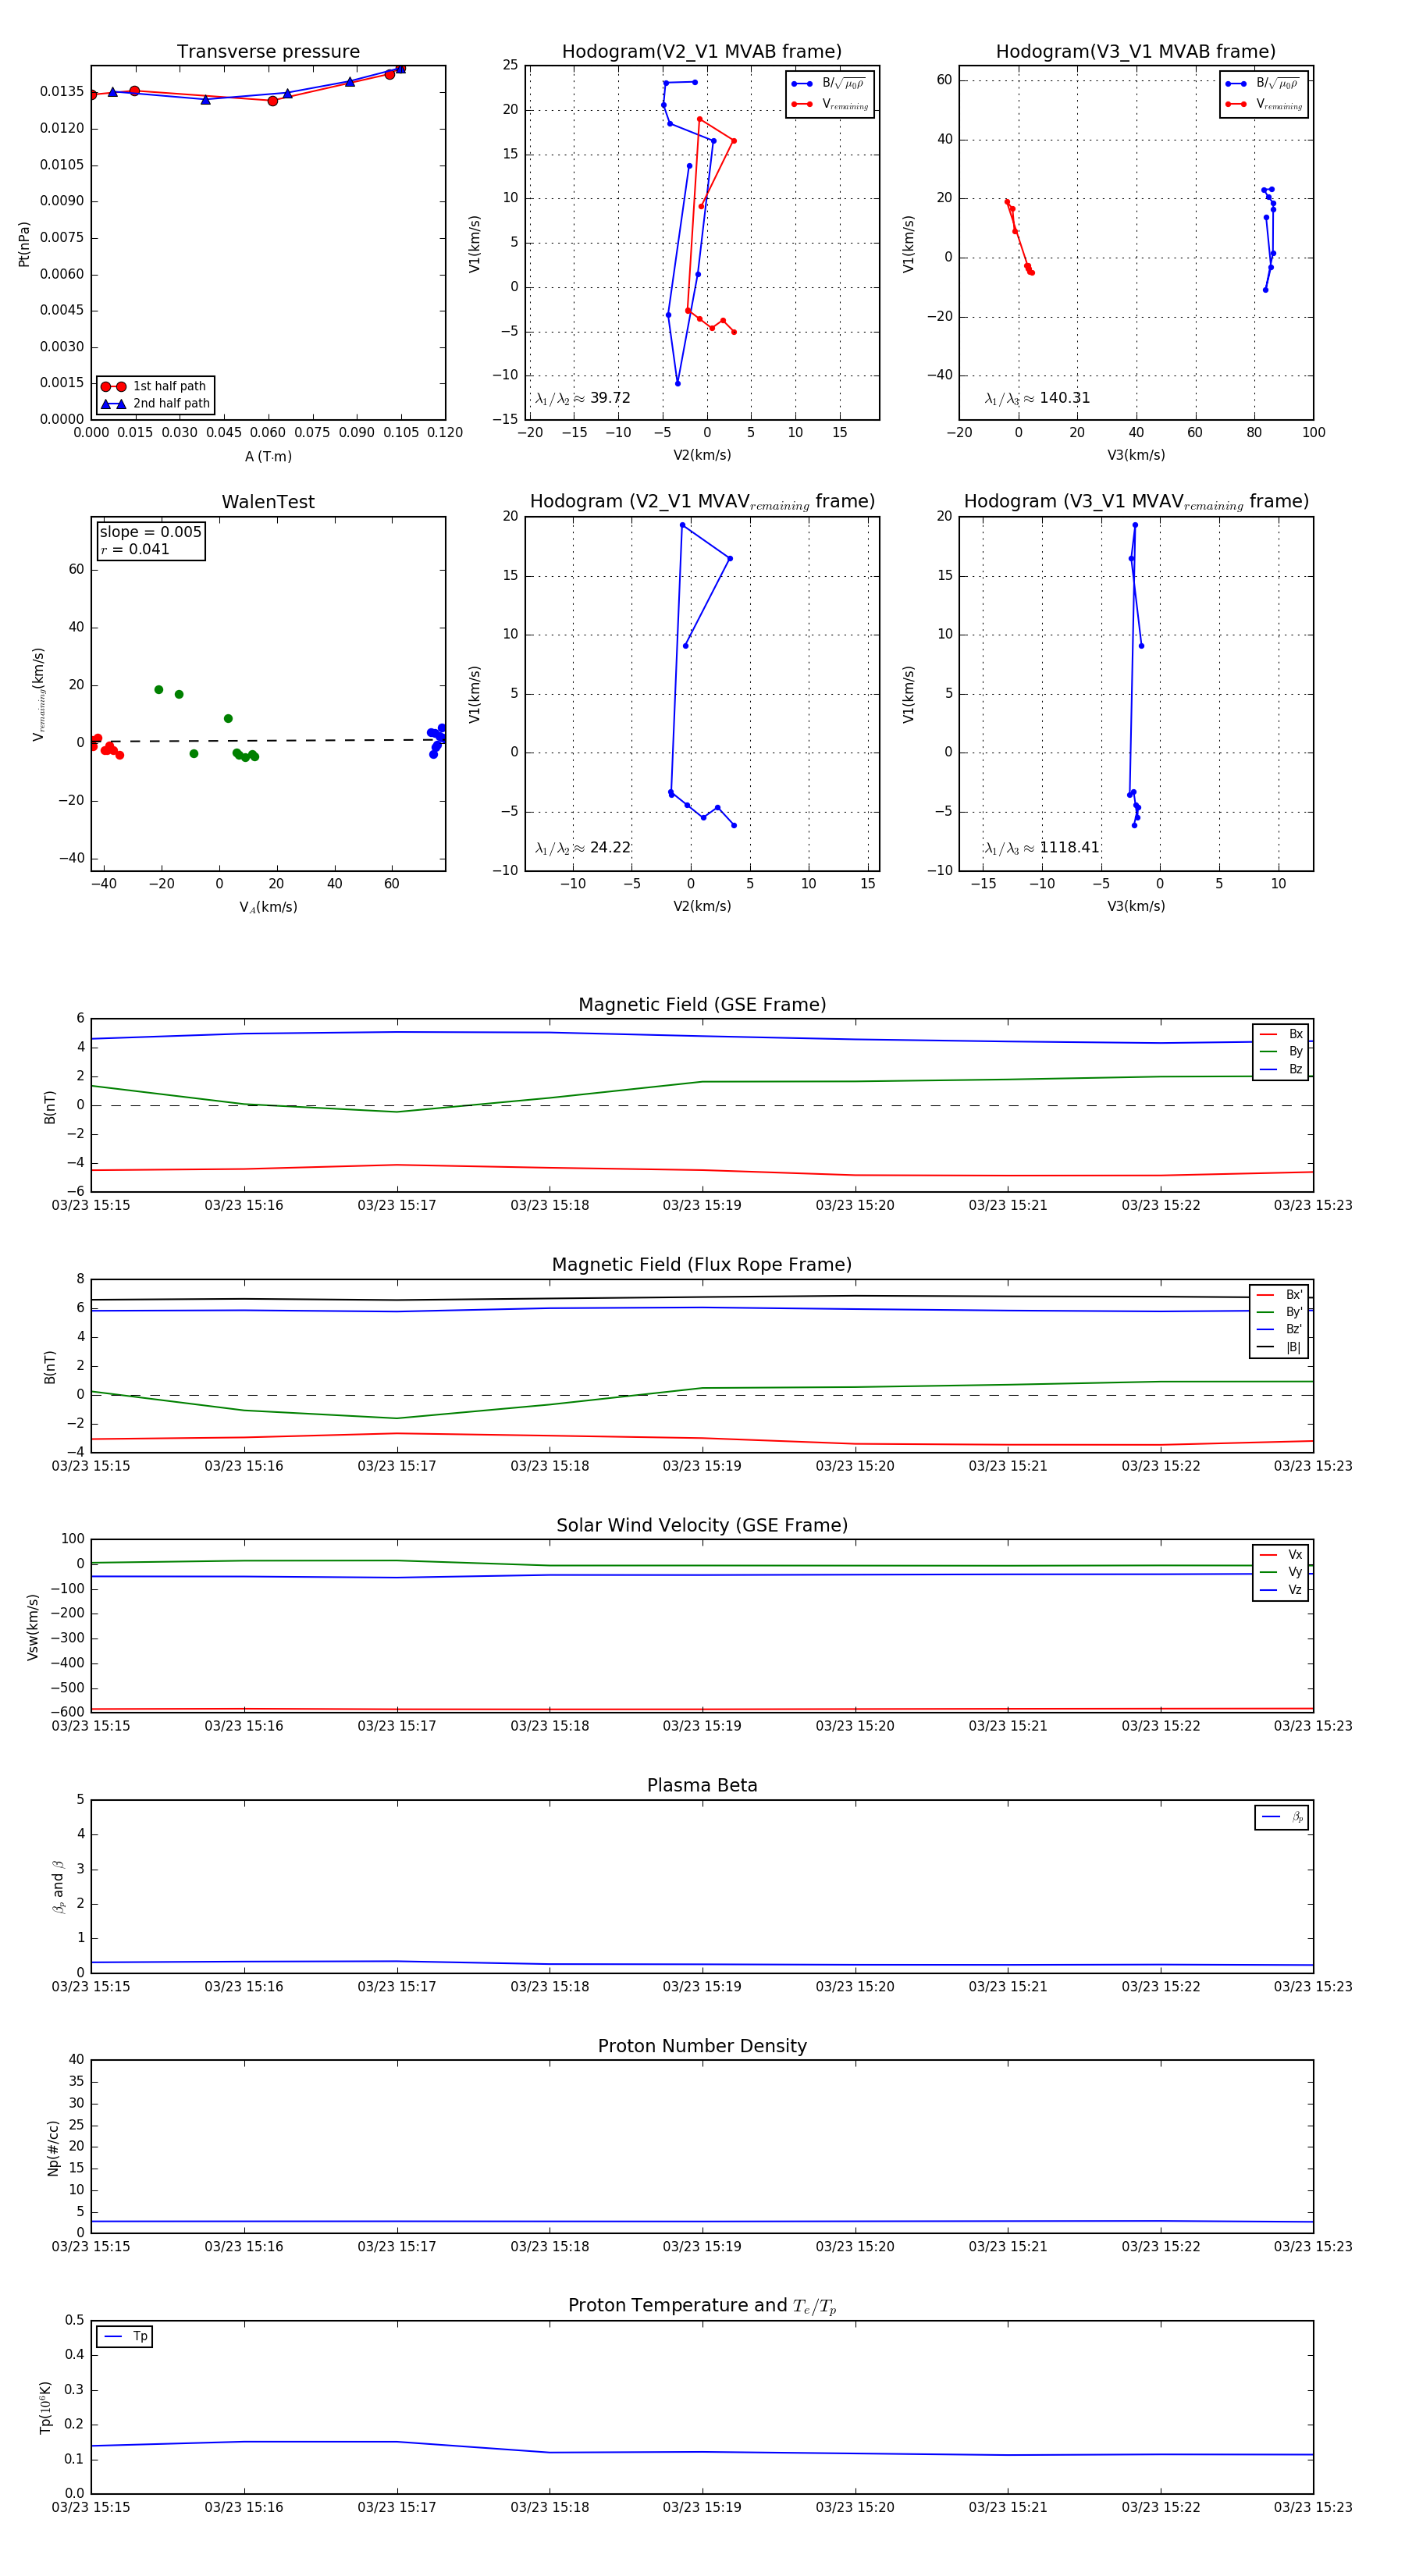Click the "Magnetic Field (GSE Frame)" title

coord(702,1005)
